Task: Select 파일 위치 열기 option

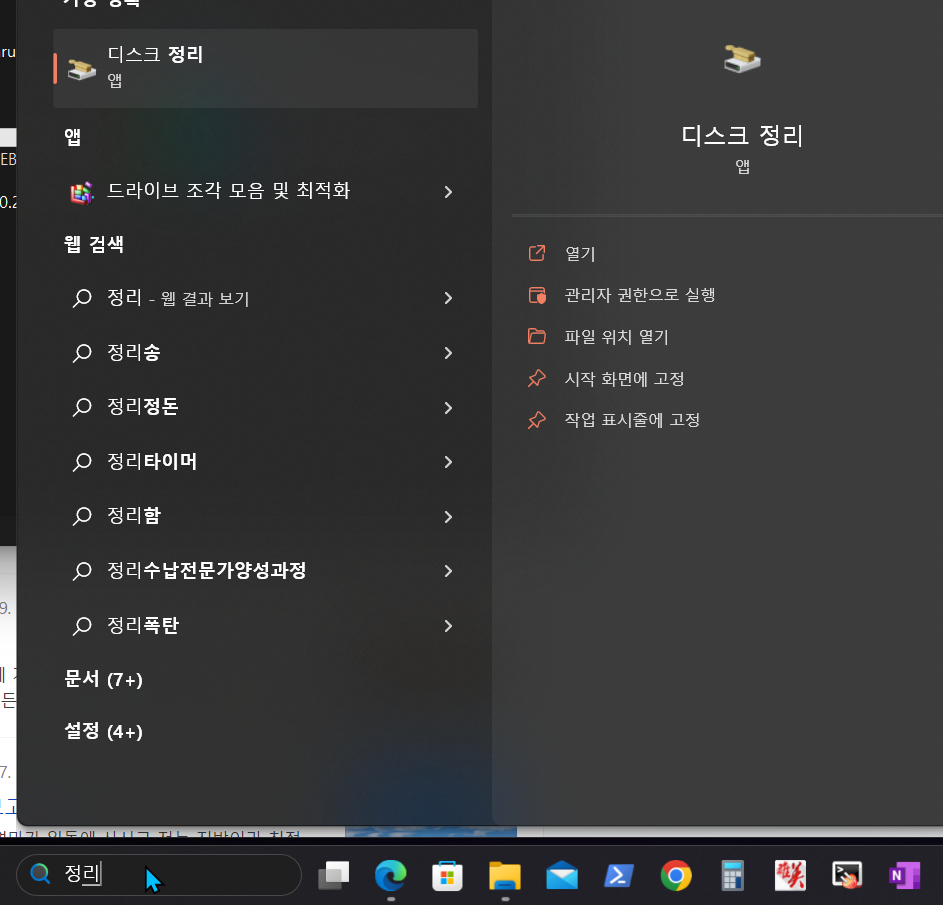Action: [x=616, y=337]
